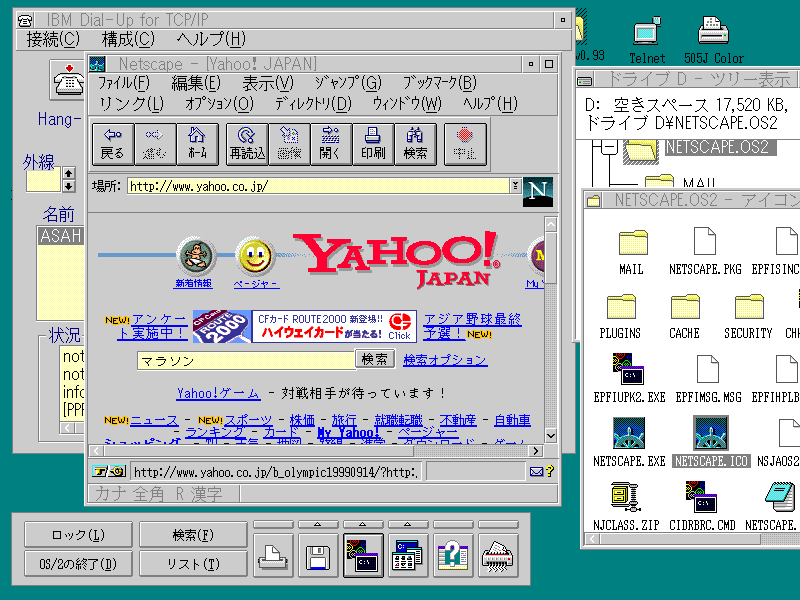Click the リスト(T) button on the LaunchPad
Screen dimensions: 800x600
pyautogui.click(x=193, y=564)
